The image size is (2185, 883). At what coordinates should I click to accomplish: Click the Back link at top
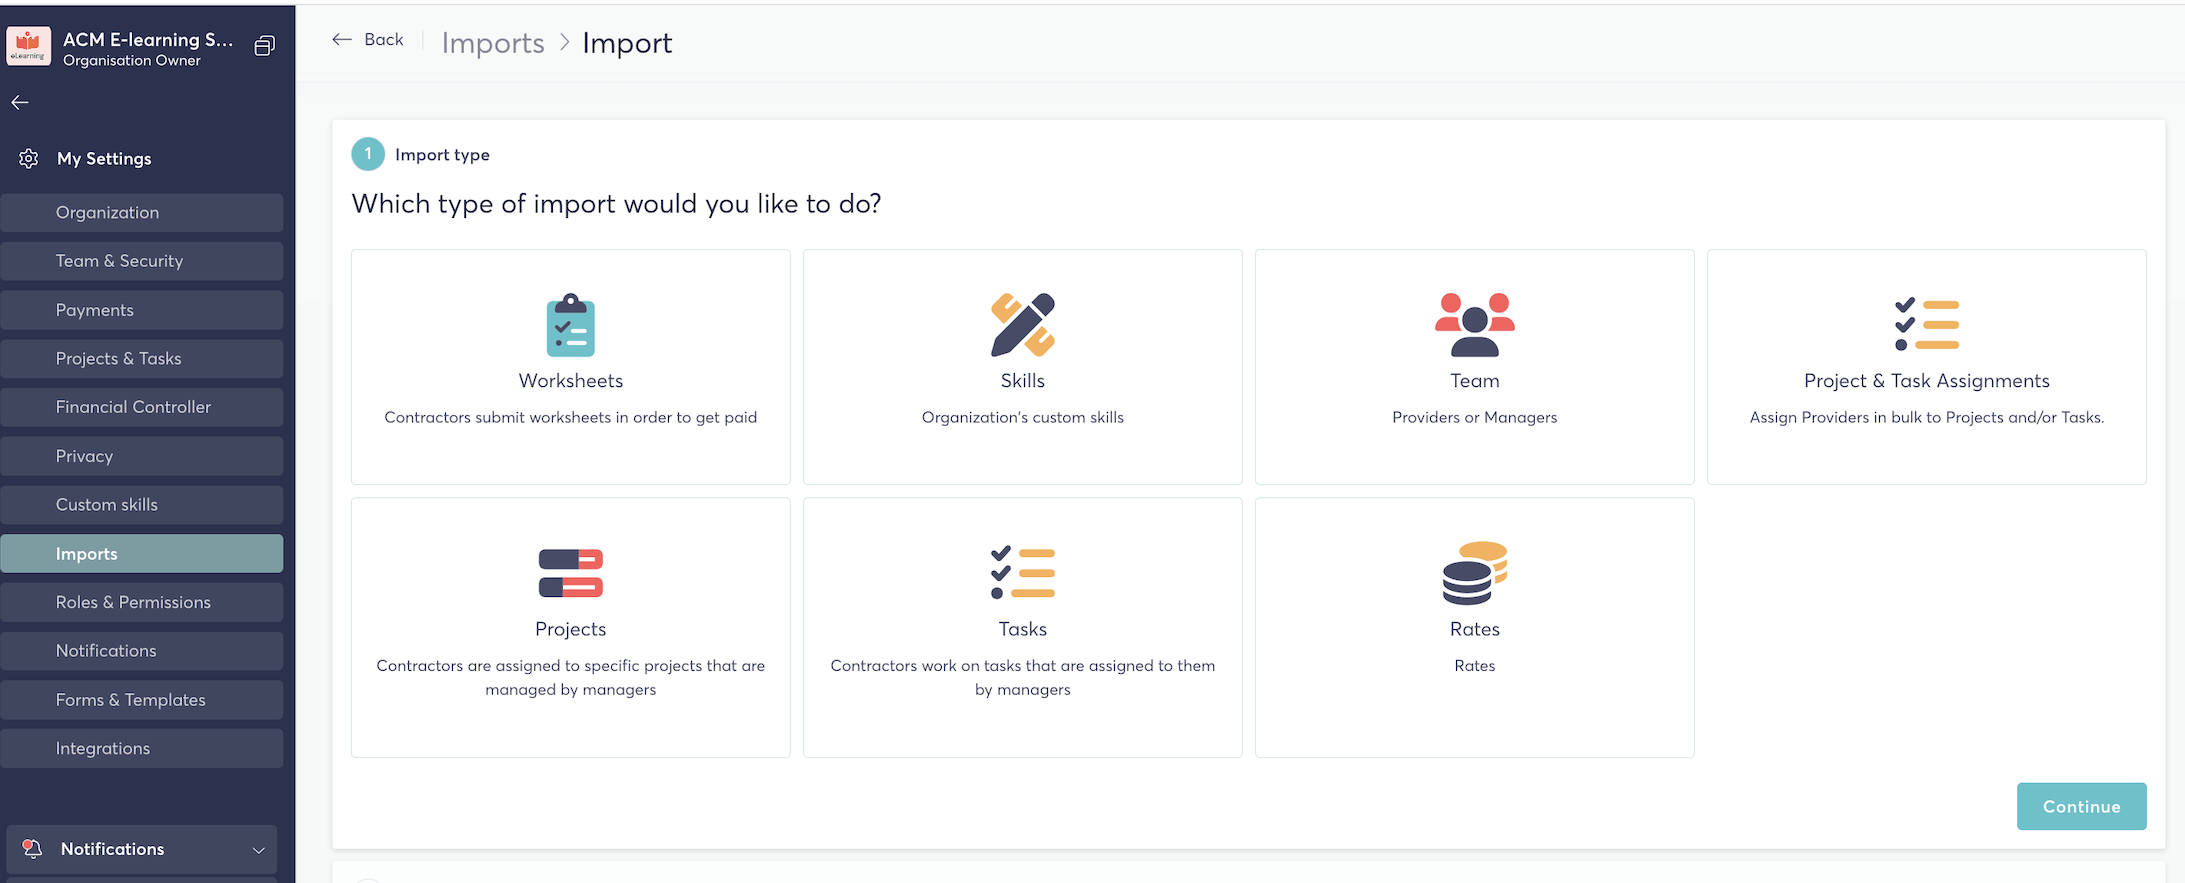[x=368, y=40]
